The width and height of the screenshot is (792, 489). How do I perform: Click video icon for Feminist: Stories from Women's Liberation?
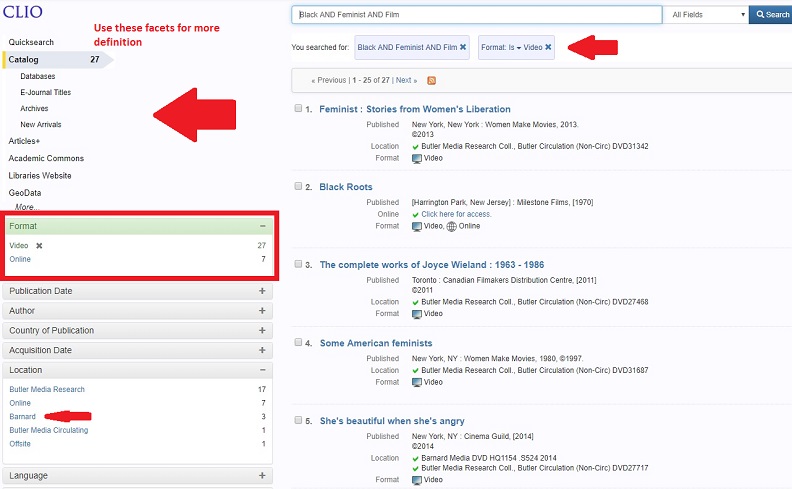tap(417, 158)
